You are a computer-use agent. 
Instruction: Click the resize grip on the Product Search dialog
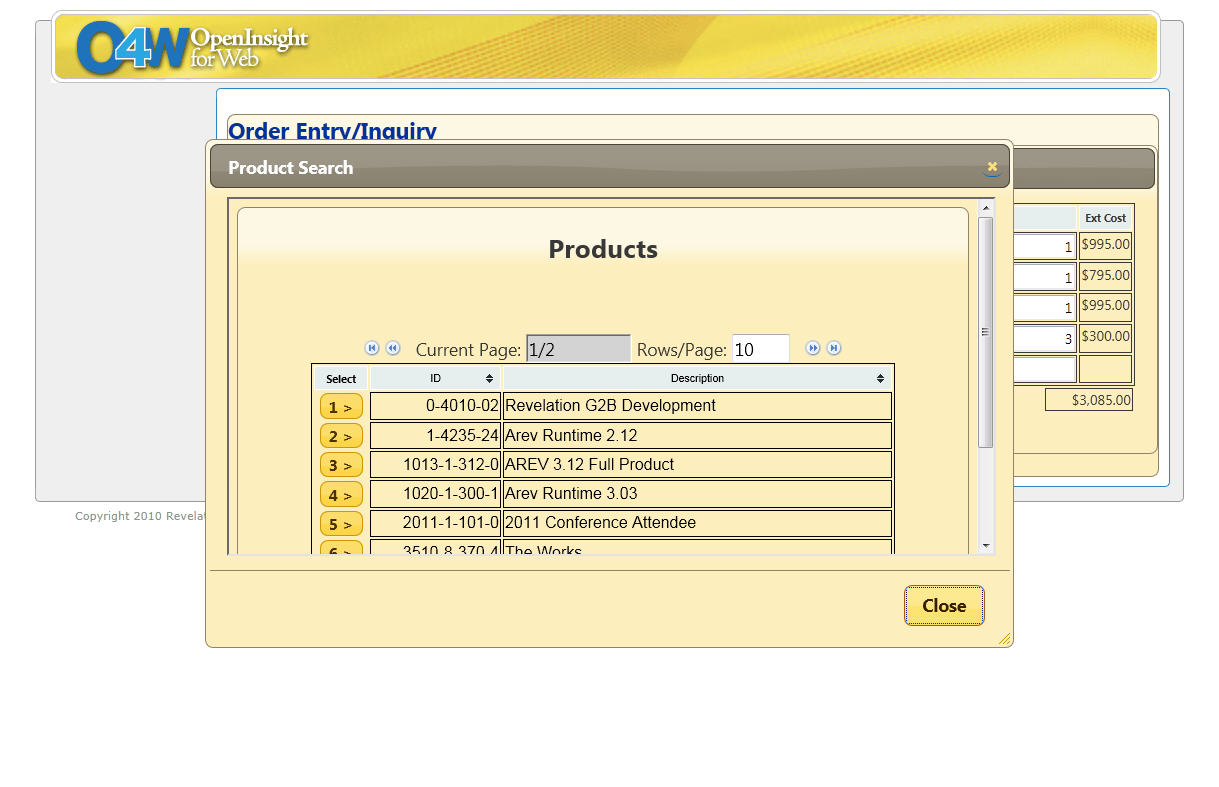(1004, 638)
